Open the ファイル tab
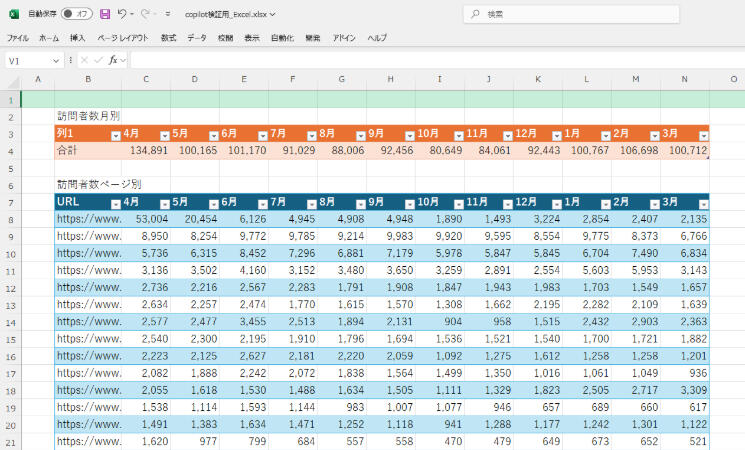This screenshot has height=450, width=745. (18, 38)
